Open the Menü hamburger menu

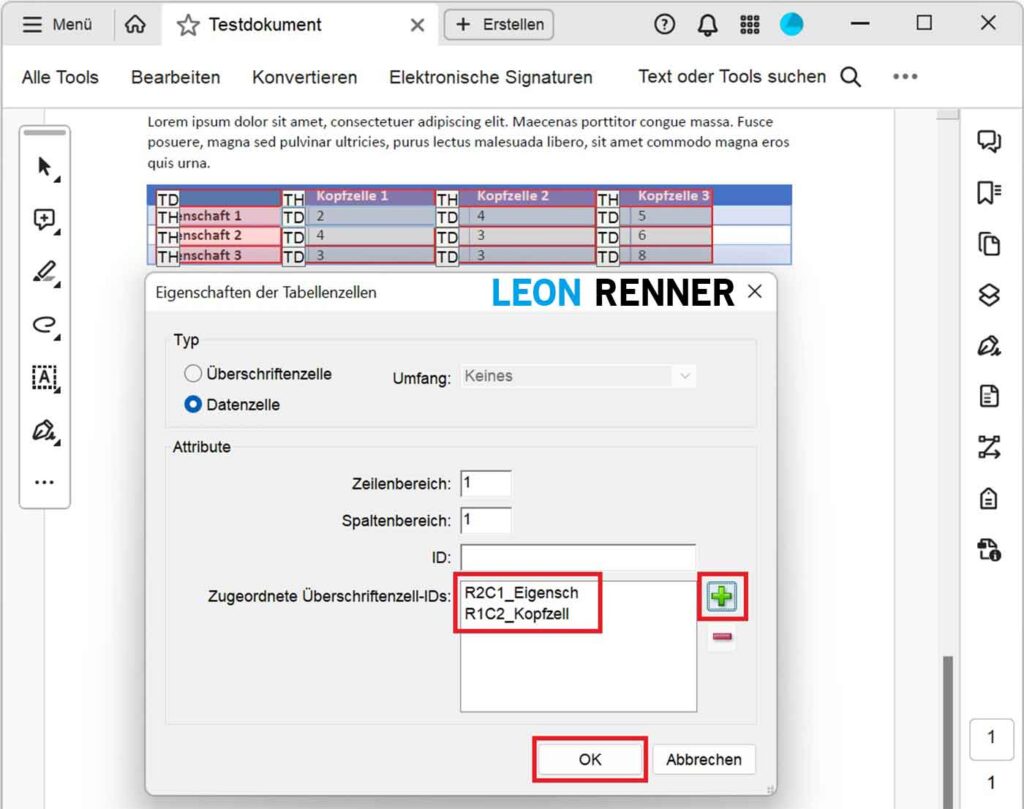coord(57,25)
